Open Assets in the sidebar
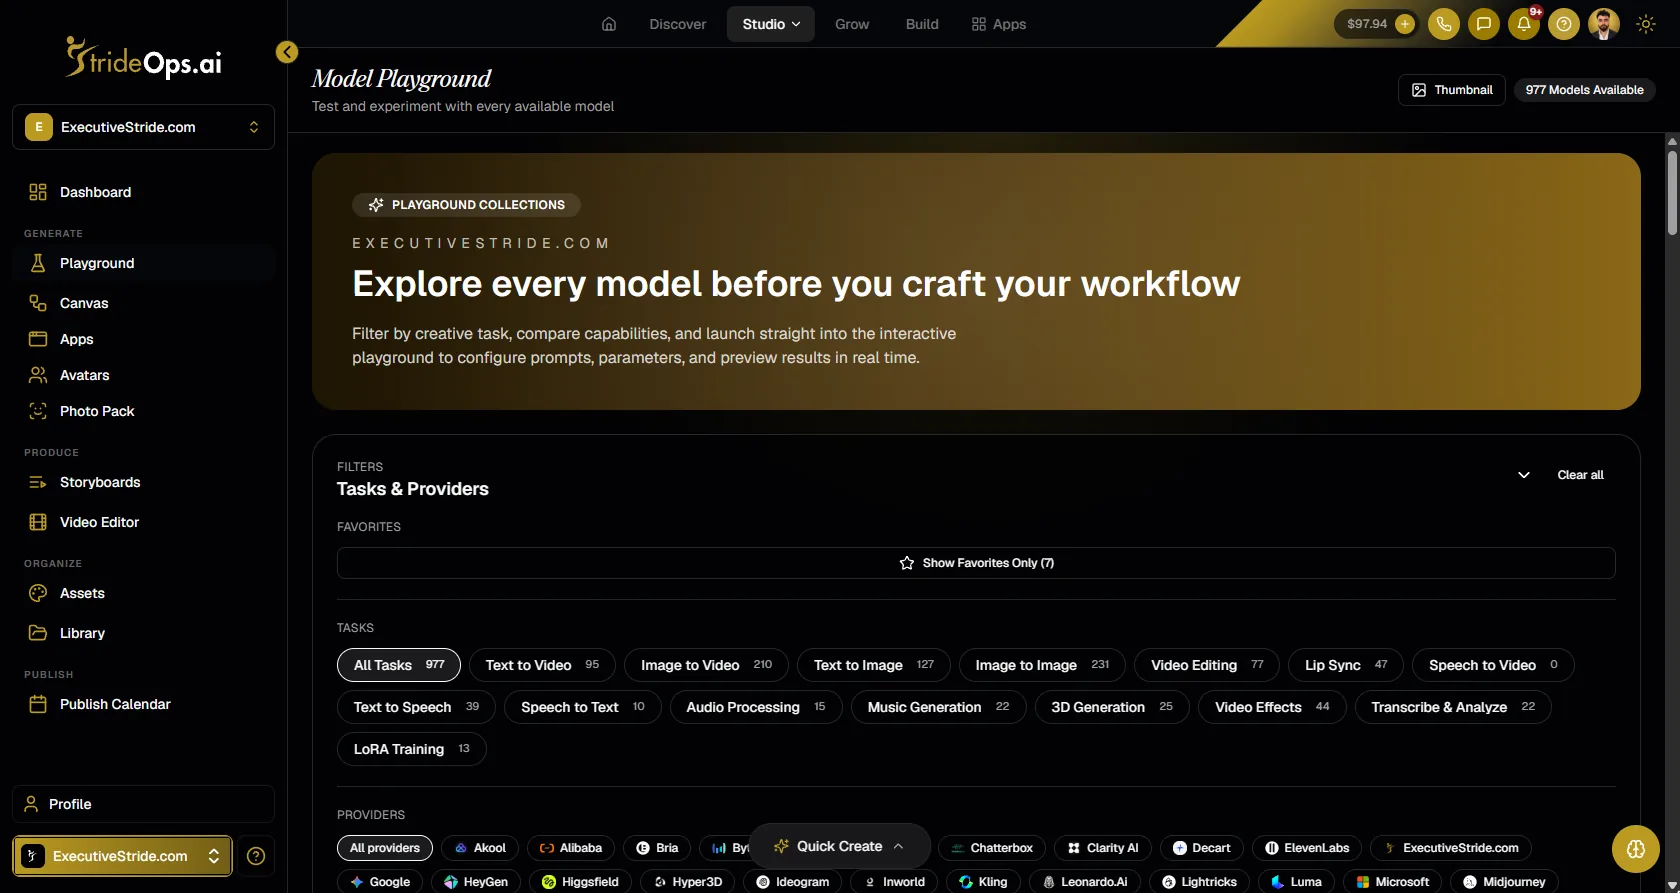 (143, 593)
